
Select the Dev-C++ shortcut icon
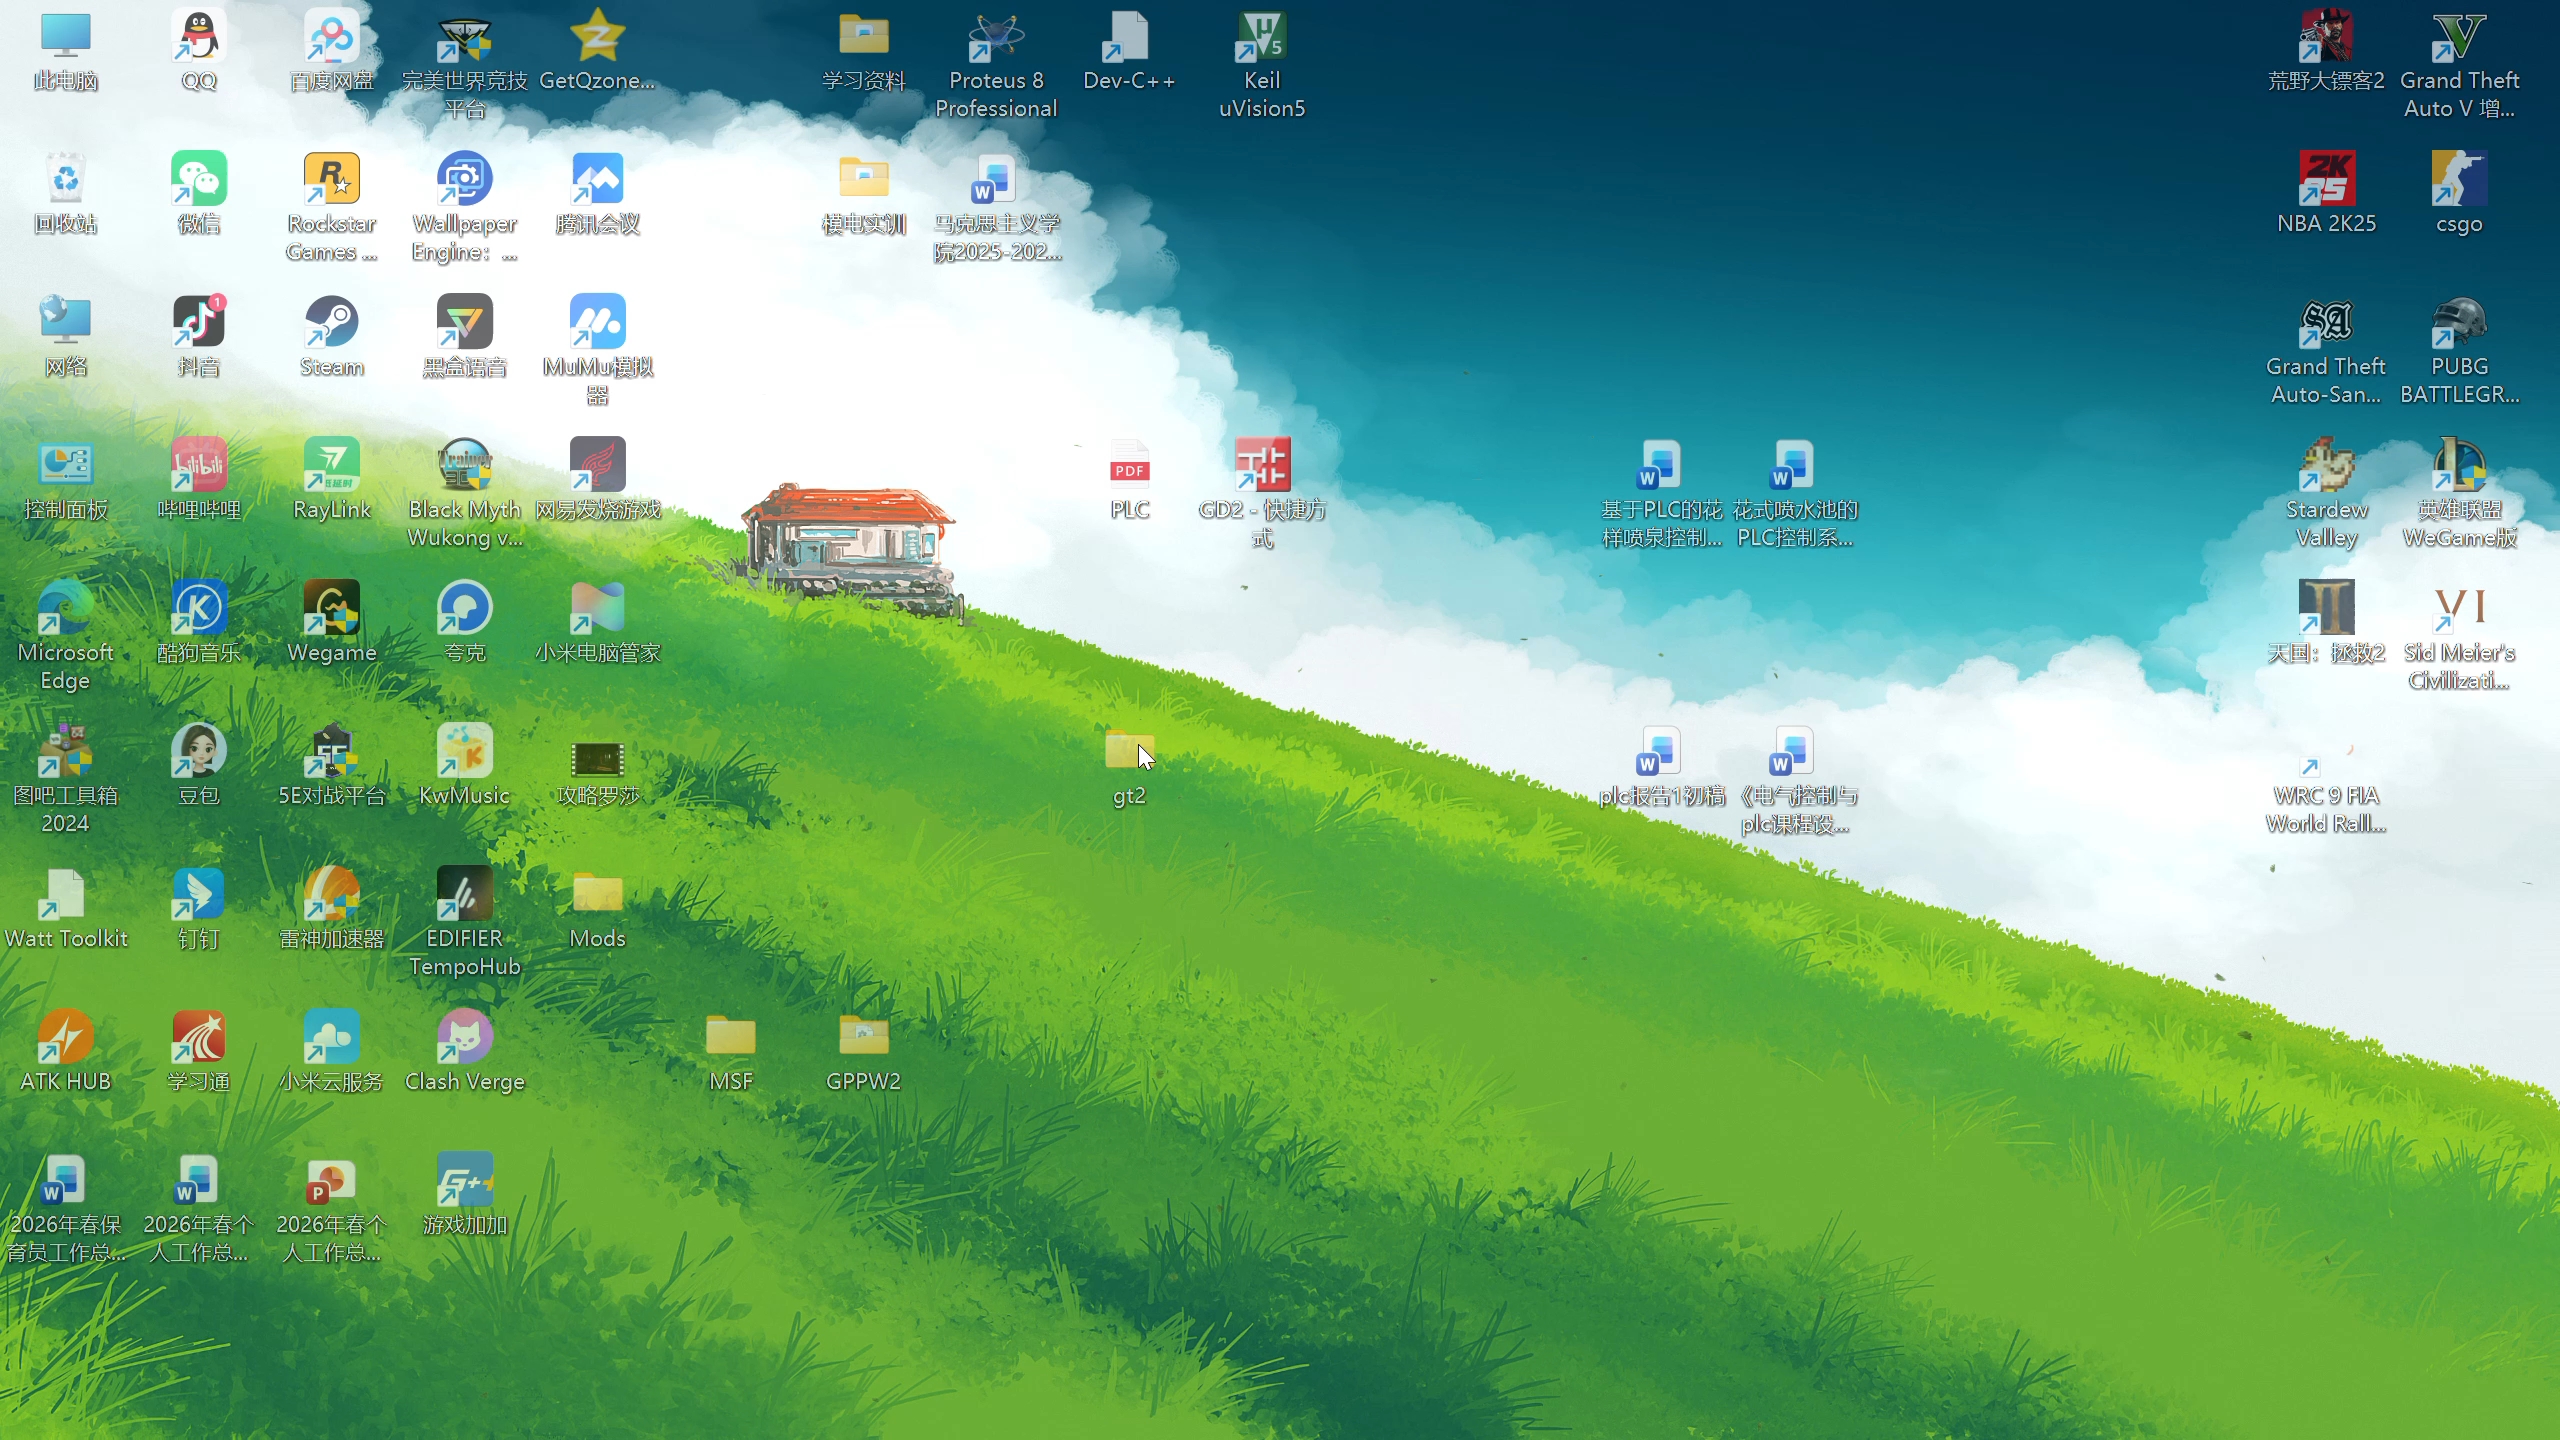pos(1129,38)
